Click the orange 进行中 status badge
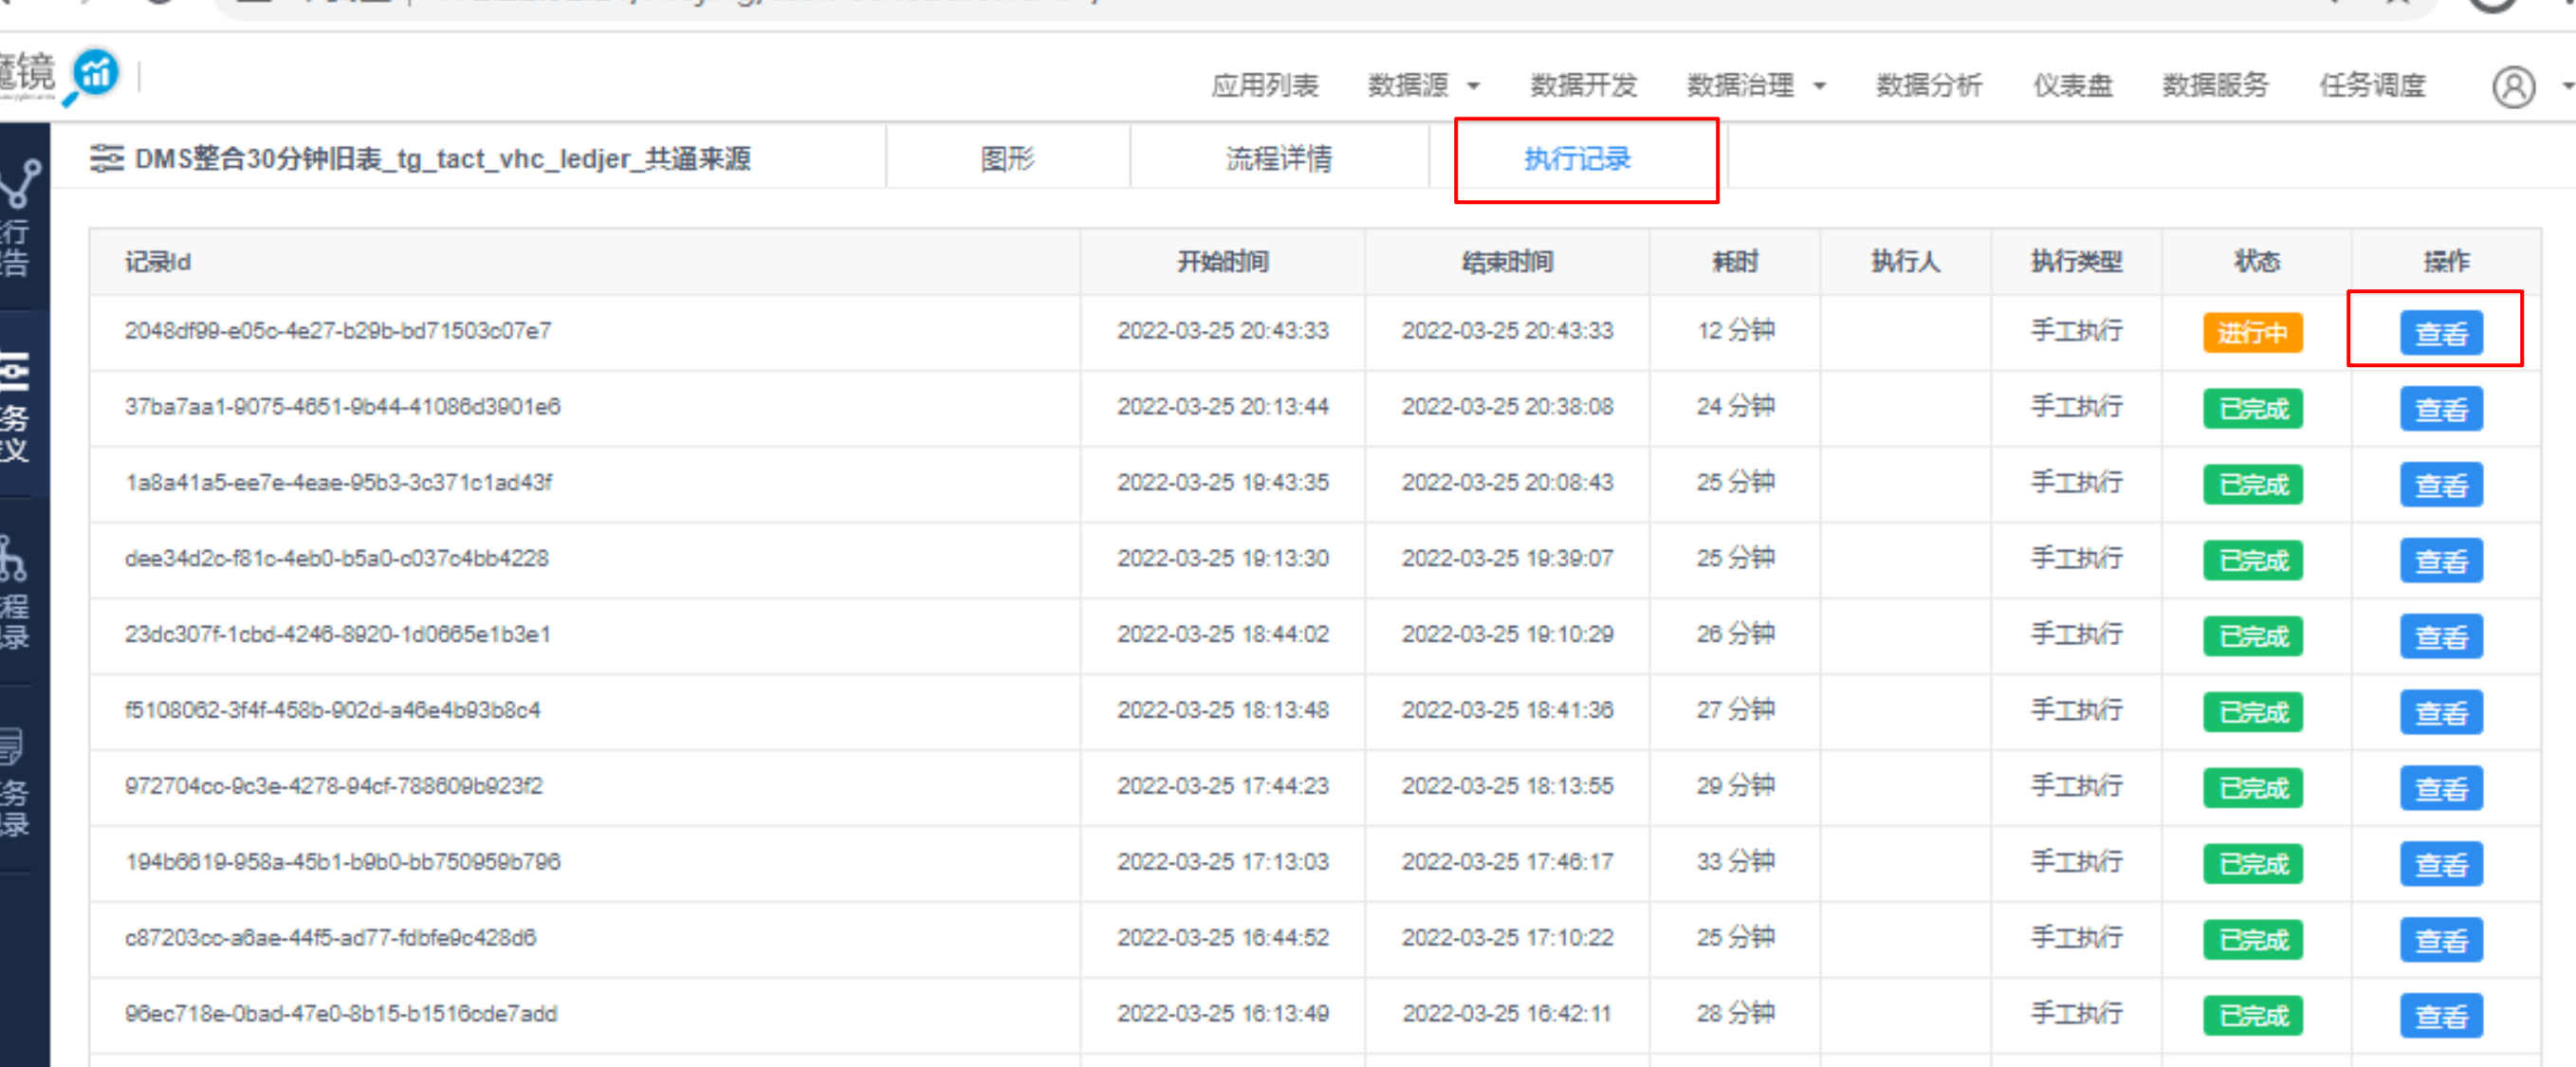Screen dimensions: 2576x1067 point(2252,333)
